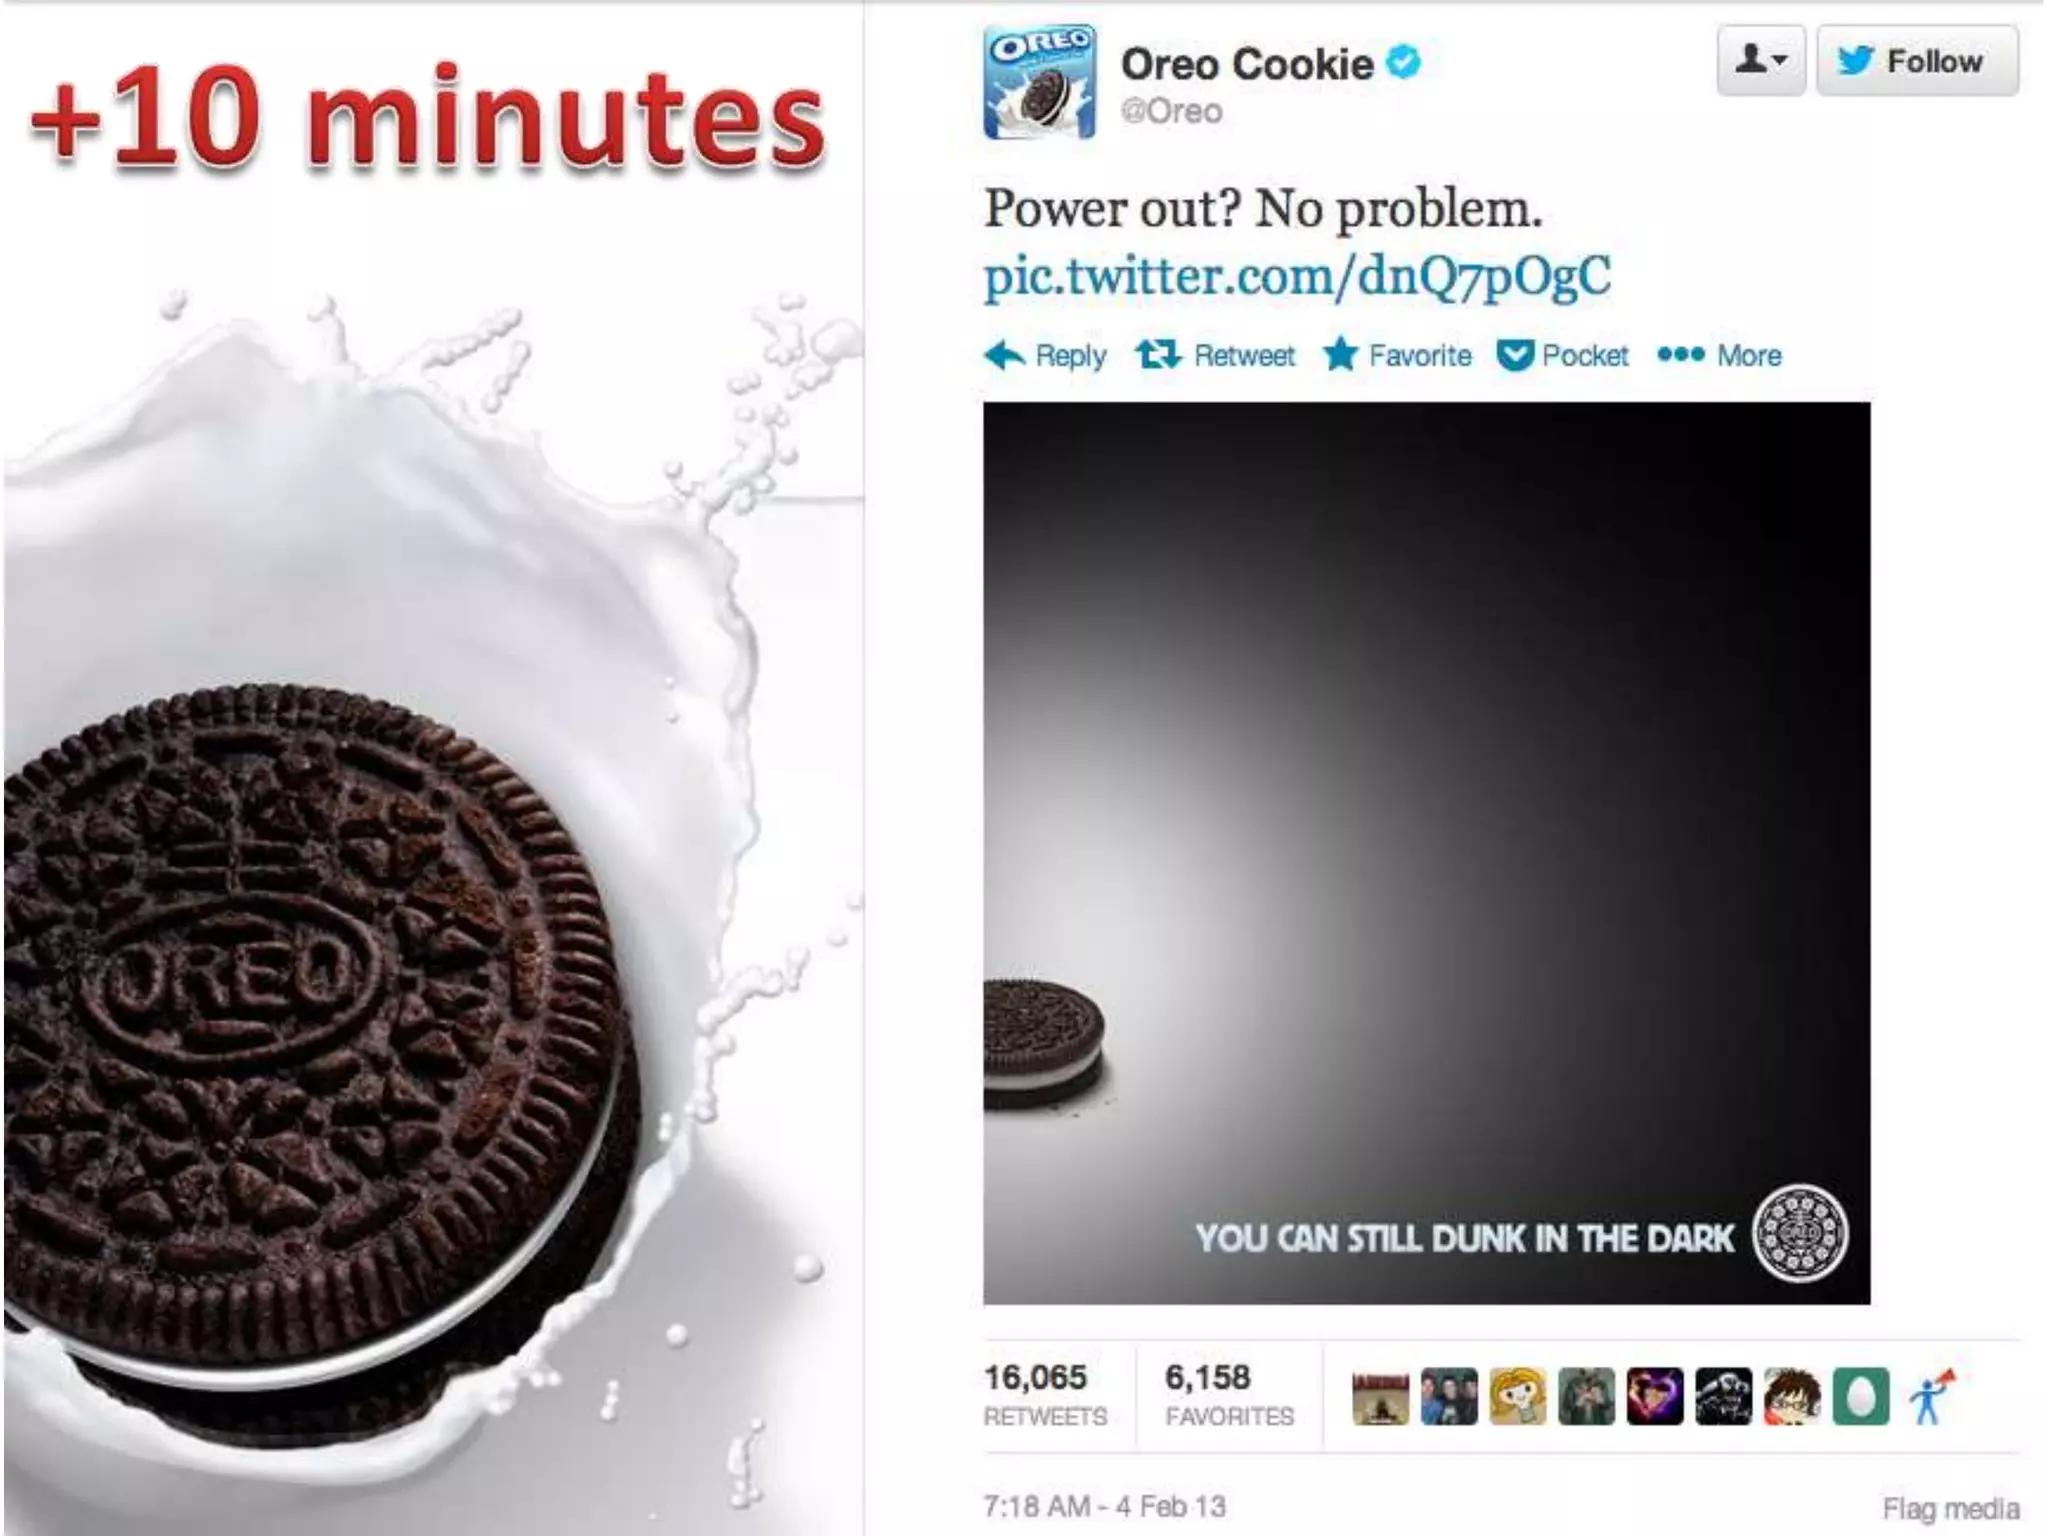
Task: Click the verified badge next to Oreo Cookie
Action: tap(1404, 63)
